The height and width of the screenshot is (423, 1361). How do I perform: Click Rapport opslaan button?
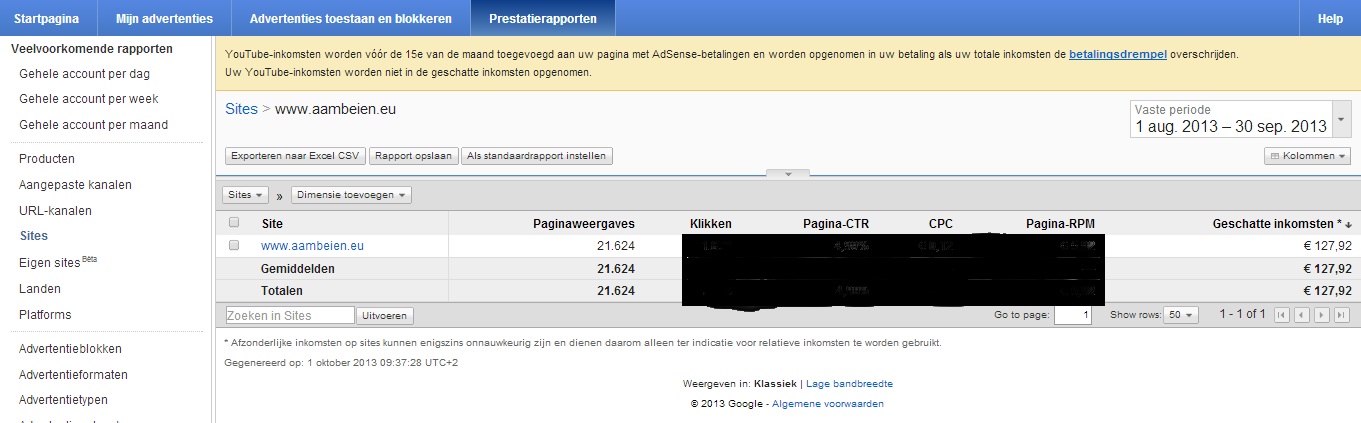pyautogui.click(x=414, y=156)
